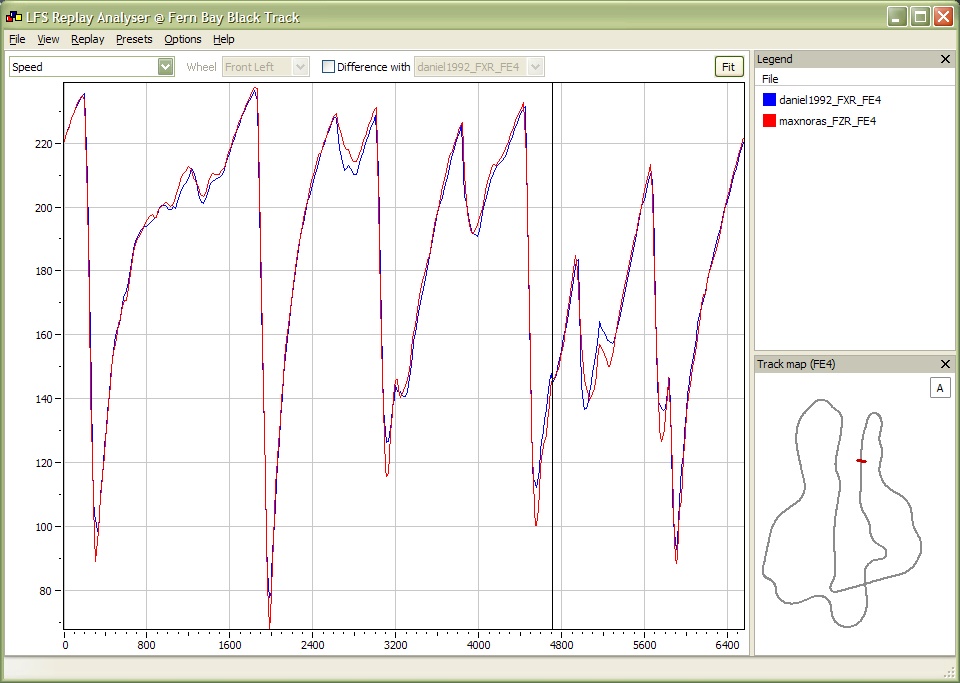960x683 pixels.
Task: Click the Track map (FE4) panel title
Action: click(x=796, y=364)
